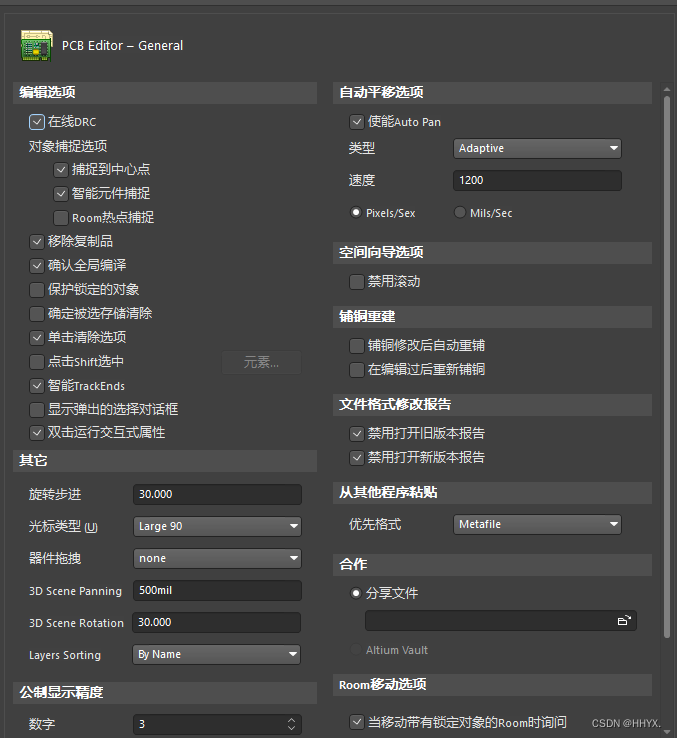
Task: Toggle the 在线DRC checkbox
Action: [37, 122]
